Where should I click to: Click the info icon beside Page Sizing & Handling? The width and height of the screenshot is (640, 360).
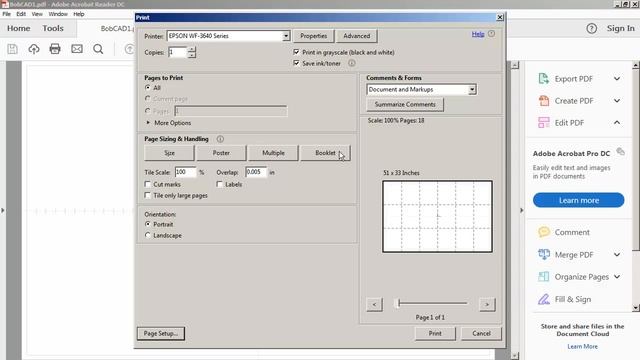coord(220,139)
